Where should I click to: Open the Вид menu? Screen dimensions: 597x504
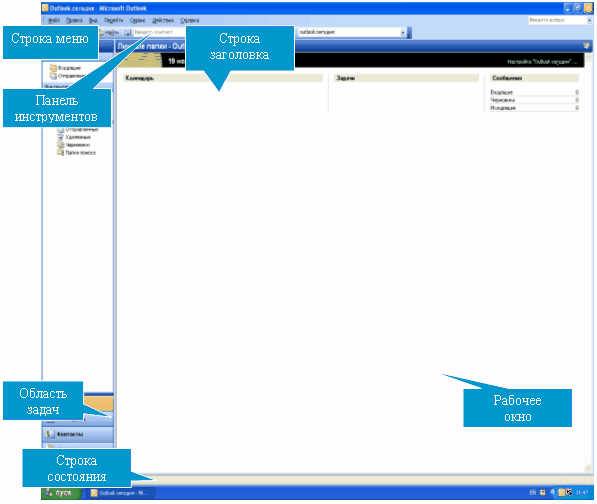93,20
